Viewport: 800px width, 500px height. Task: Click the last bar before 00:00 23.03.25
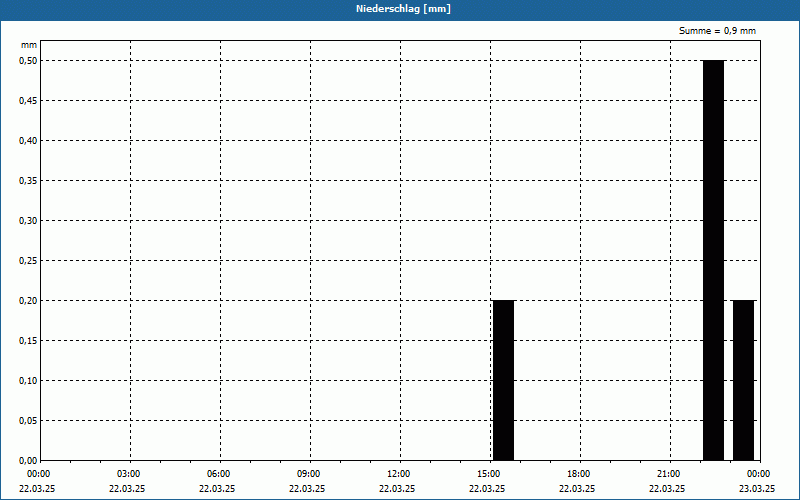[x=743, y=381]
